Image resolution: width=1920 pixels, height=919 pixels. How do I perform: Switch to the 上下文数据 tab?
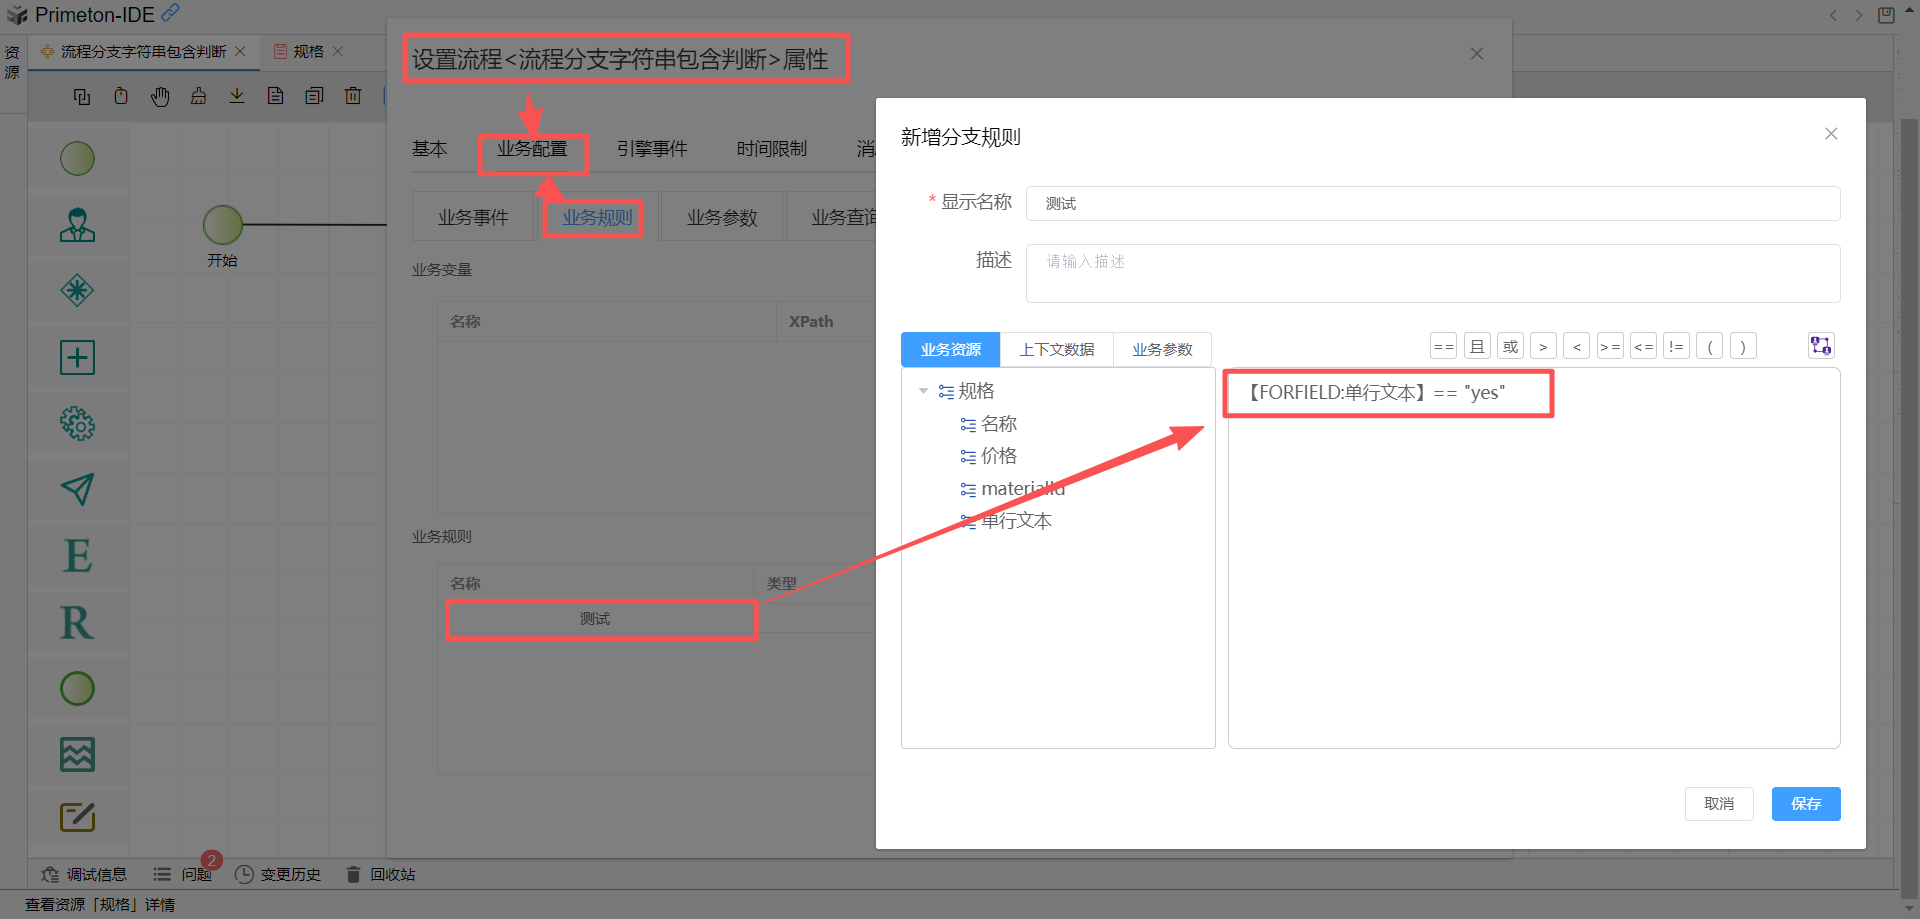pyautogui.click(x=1056, y=350)
